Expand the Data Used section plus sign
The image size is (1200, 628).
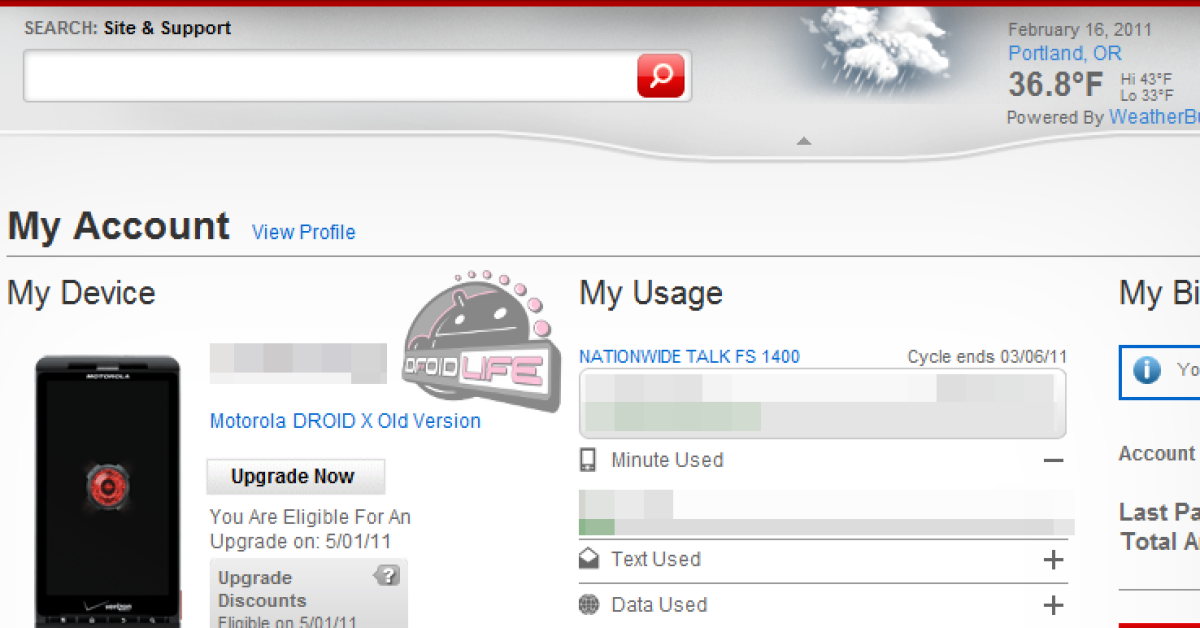(1053, 605)
